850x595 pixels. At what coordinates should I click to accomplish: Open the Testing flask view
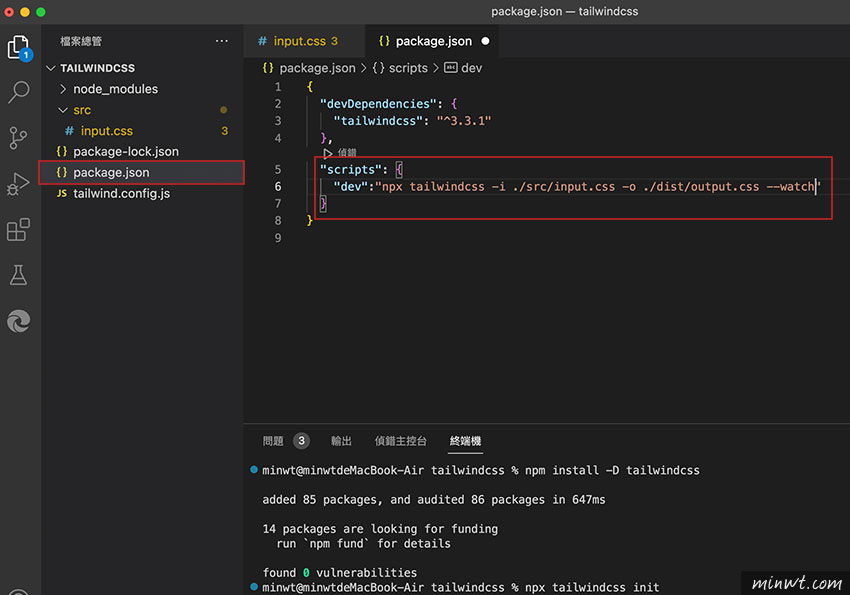point(18,275)
